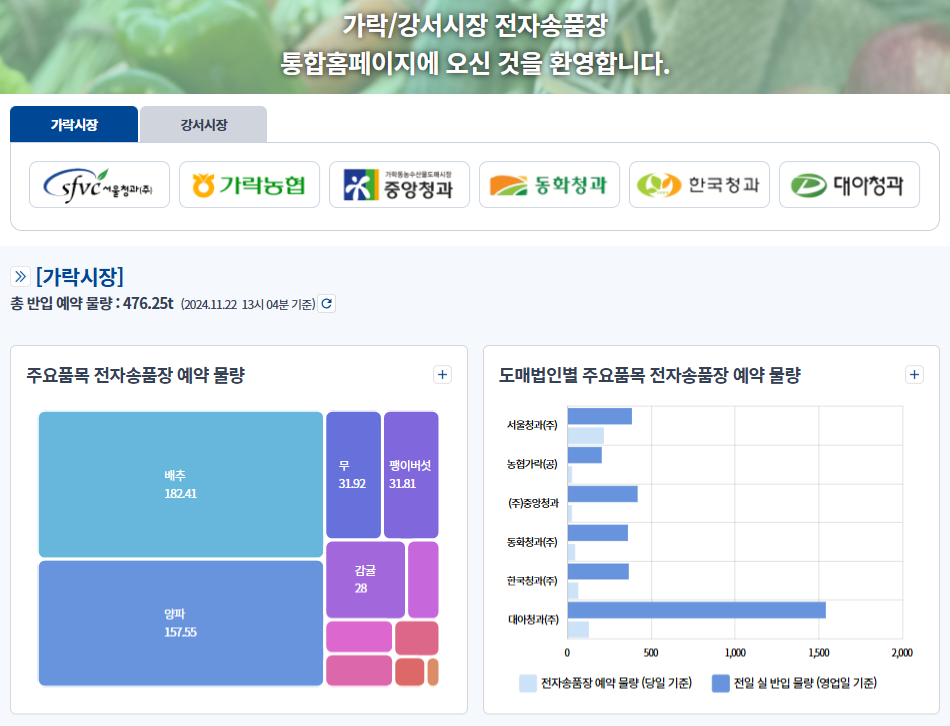This screenshot has height=726, width=950.
Task: Switch to the 가락시장 tab
Action: 74,124
